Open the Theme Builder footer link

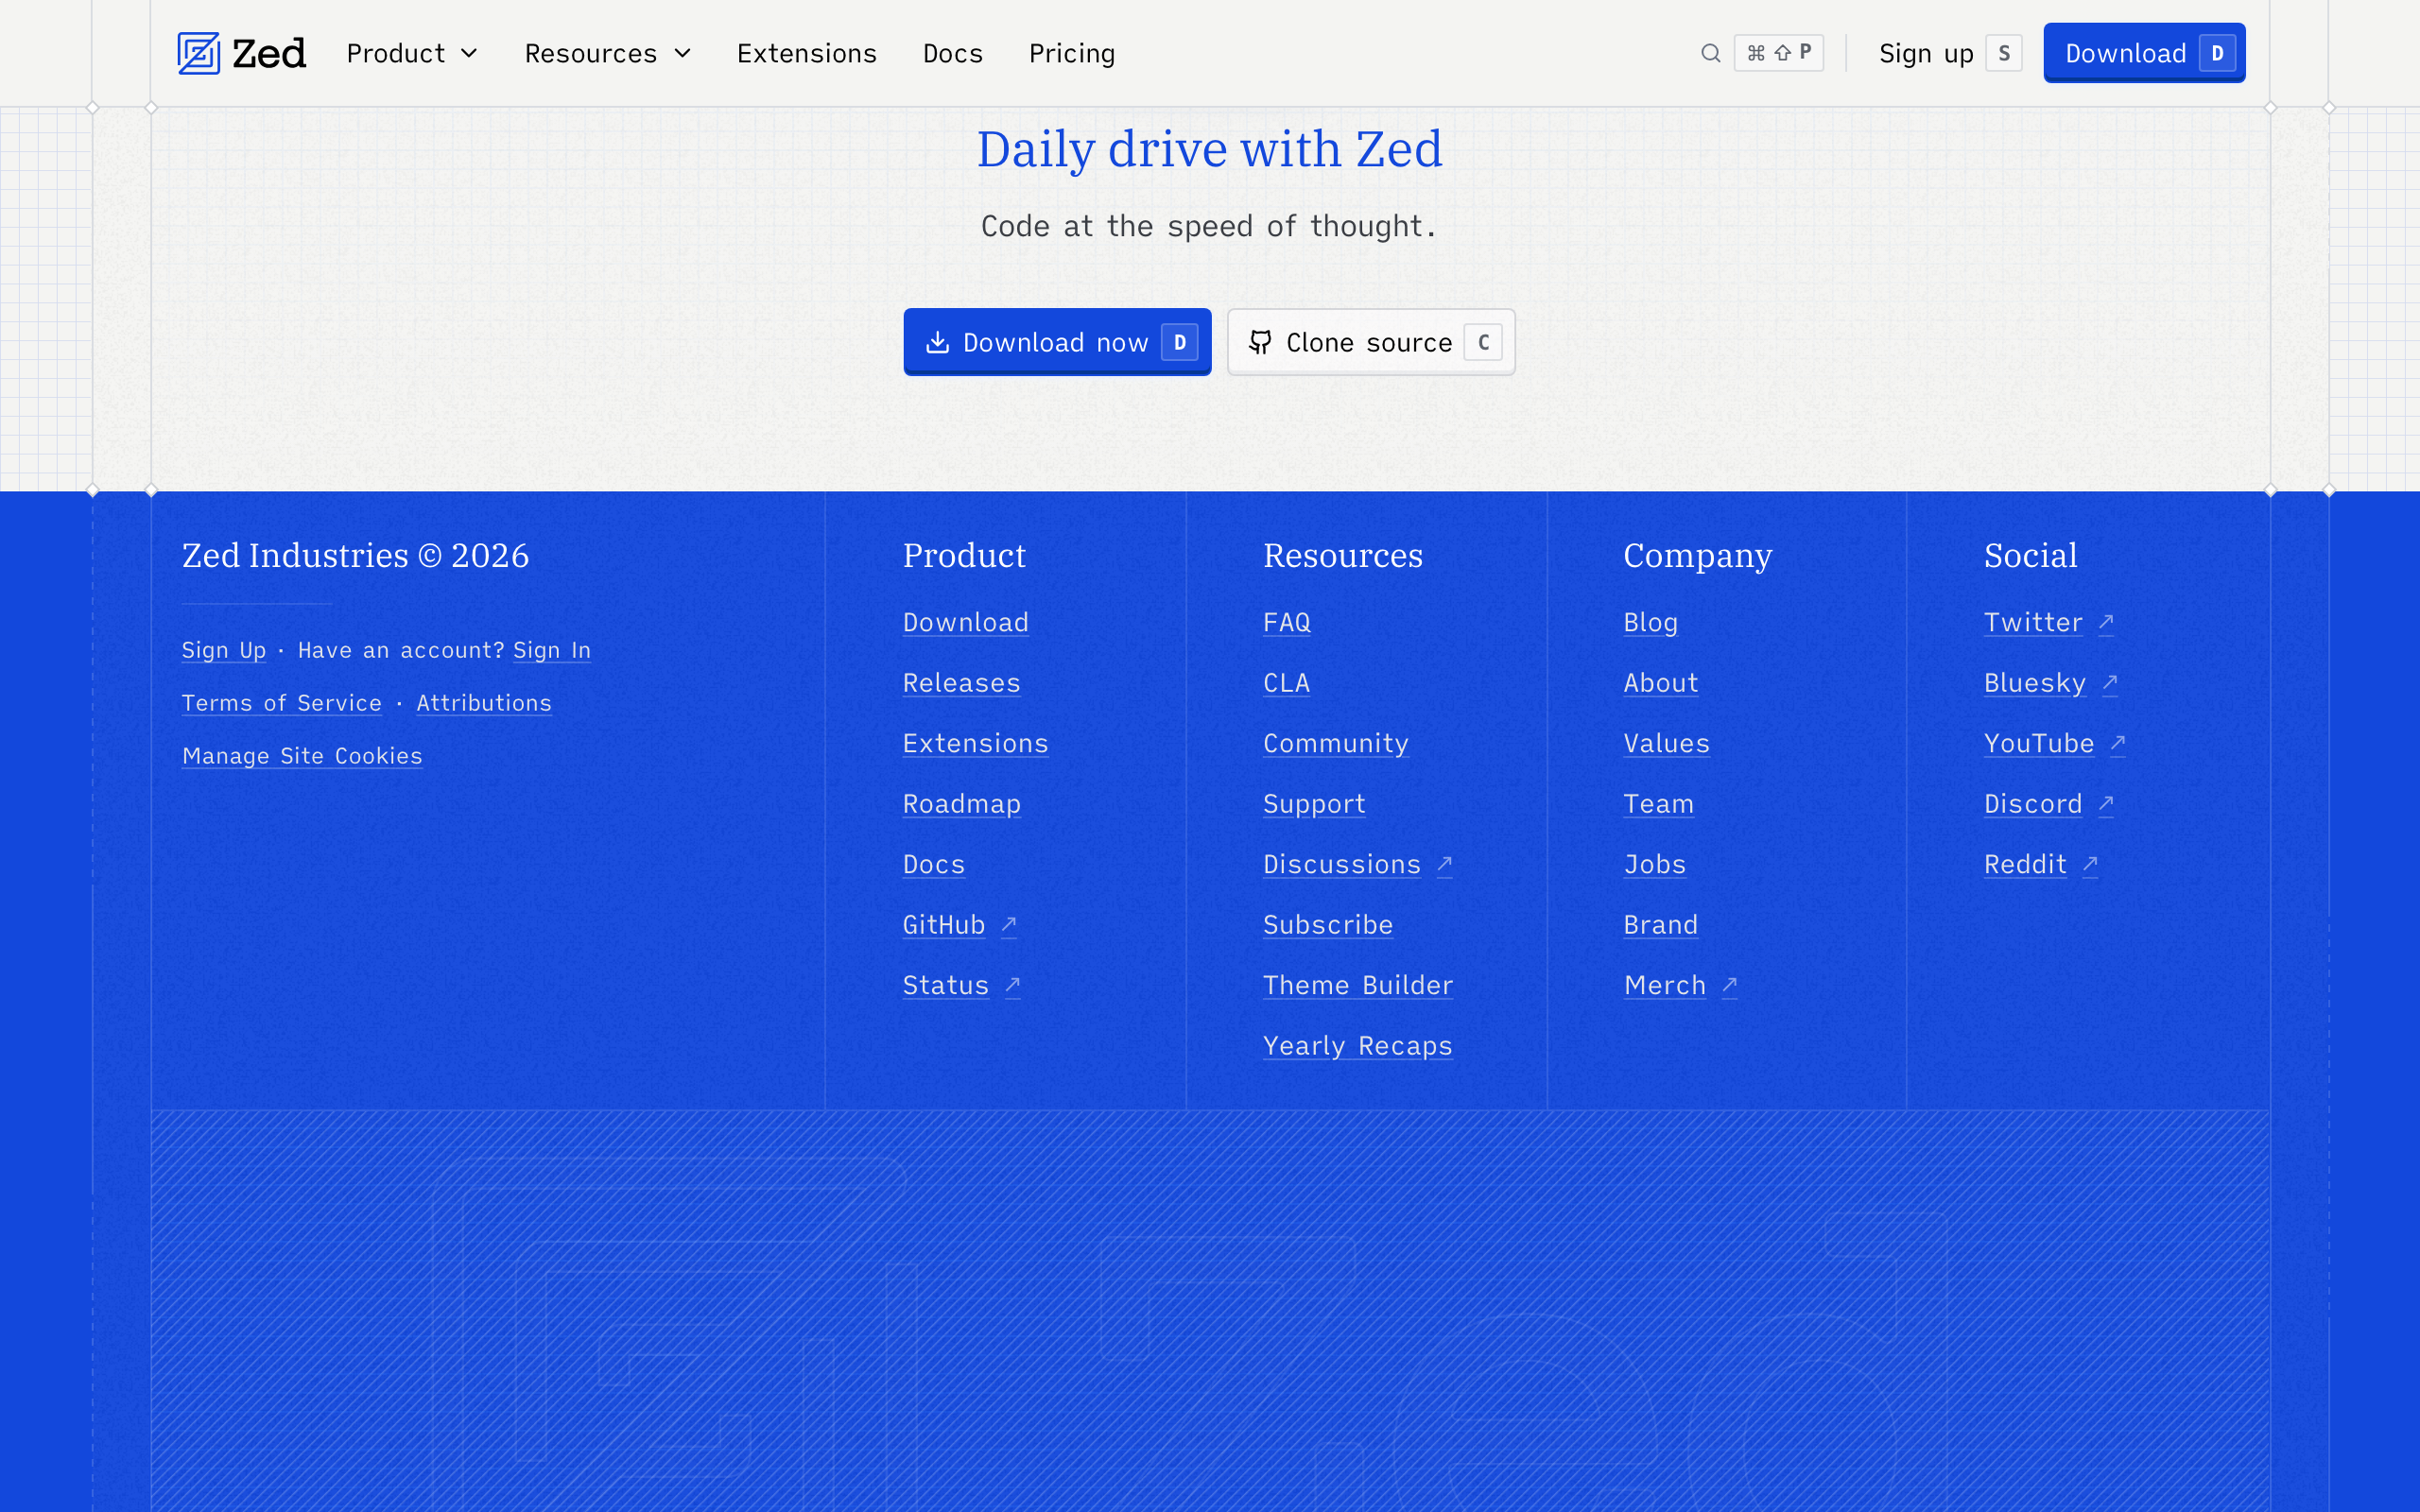[1357, 985]
